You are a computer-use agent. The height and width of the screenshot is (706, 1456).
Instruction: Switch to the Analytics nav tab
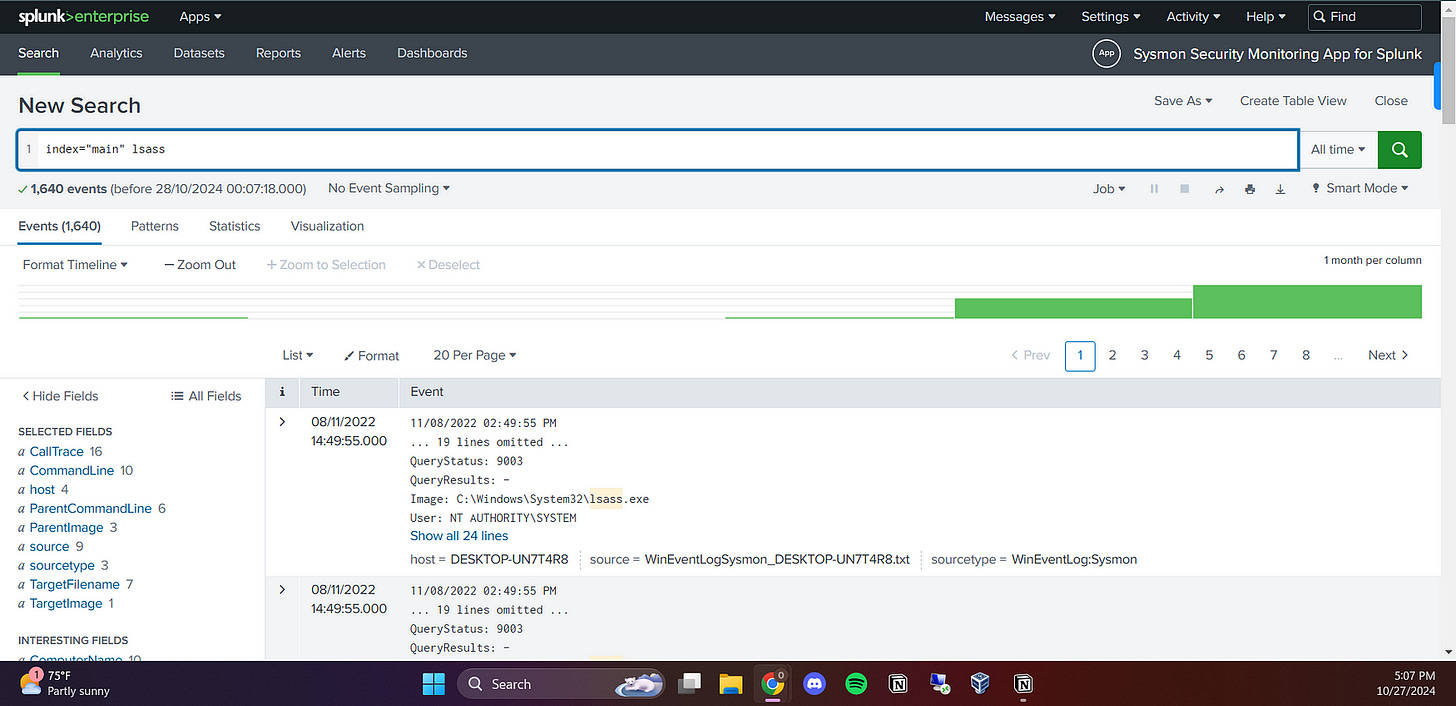point(116,53)
